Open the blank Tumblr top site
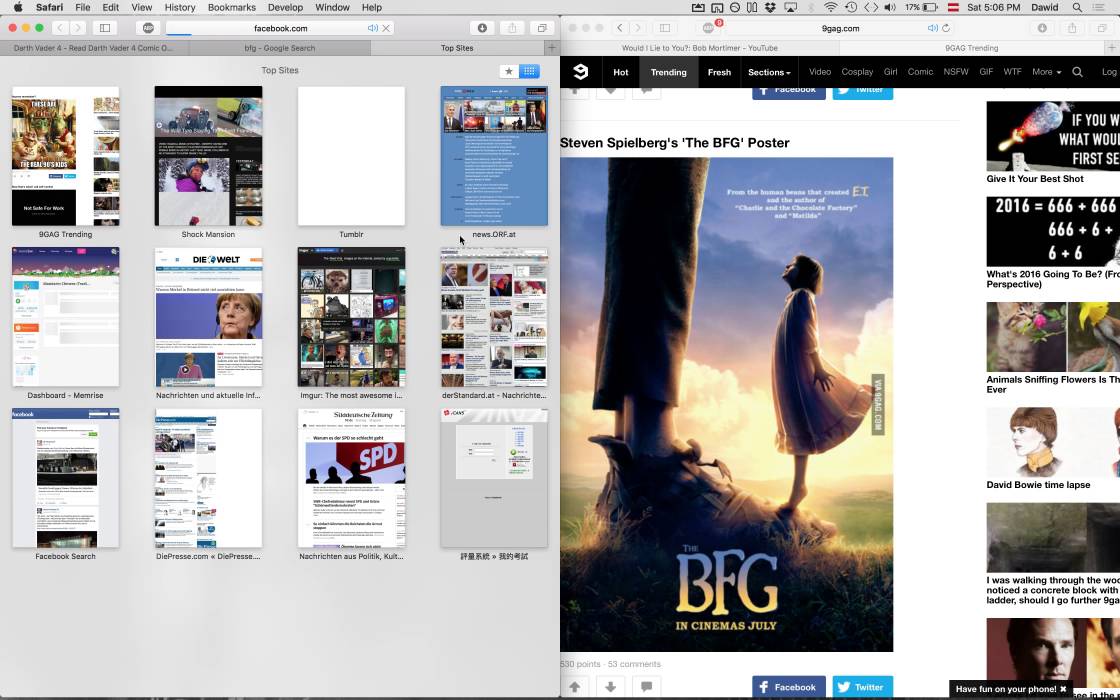 click(351, 156)
